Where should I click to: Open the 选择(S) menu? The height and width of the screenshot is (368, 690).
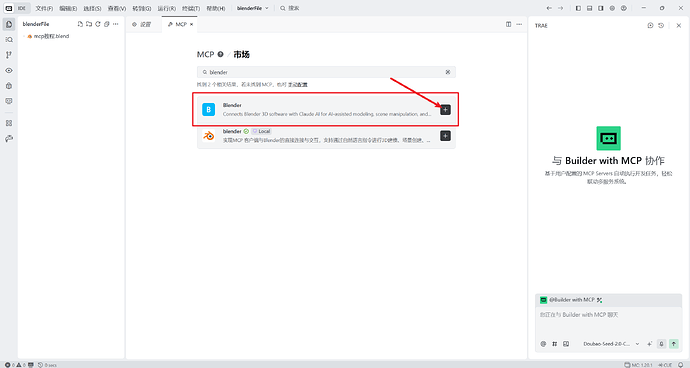click(92, 8)
